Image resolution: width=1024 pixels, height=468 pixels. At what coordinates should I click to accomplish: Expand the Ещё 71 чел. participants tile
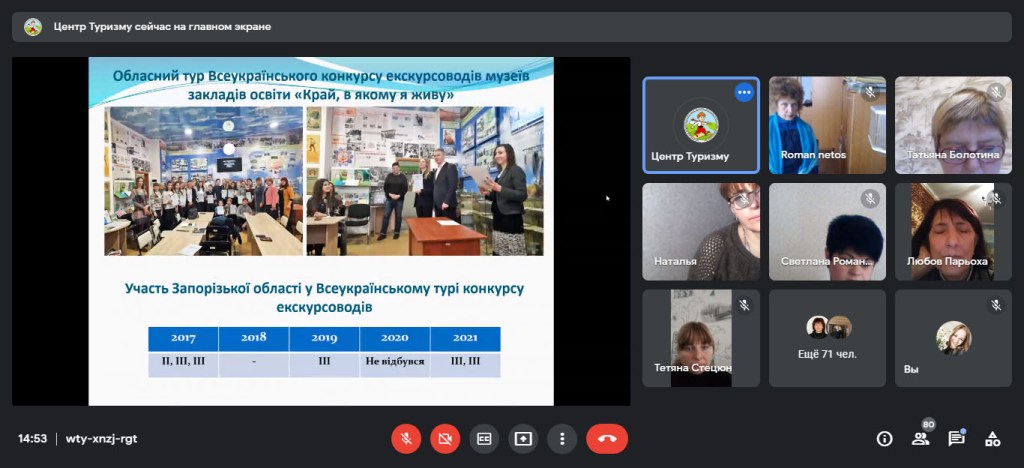(x=827, y=337)
